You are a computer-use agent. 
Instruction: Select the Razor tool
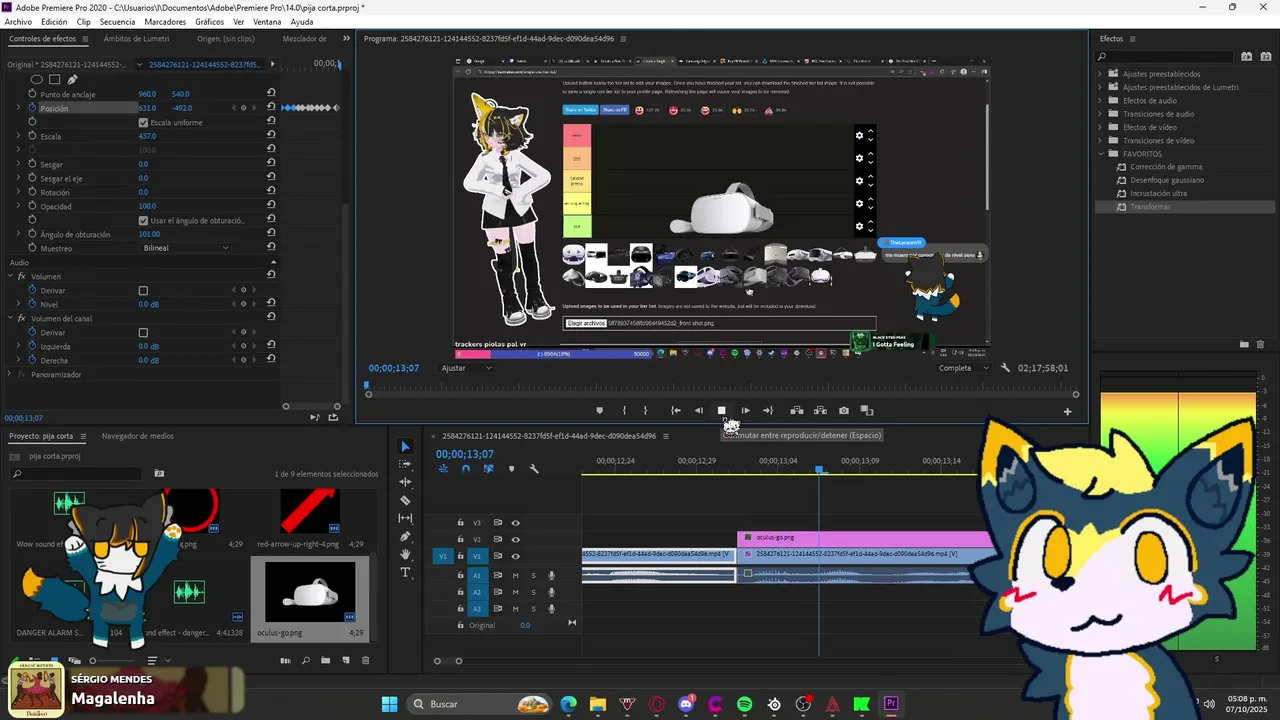(405, 500)
